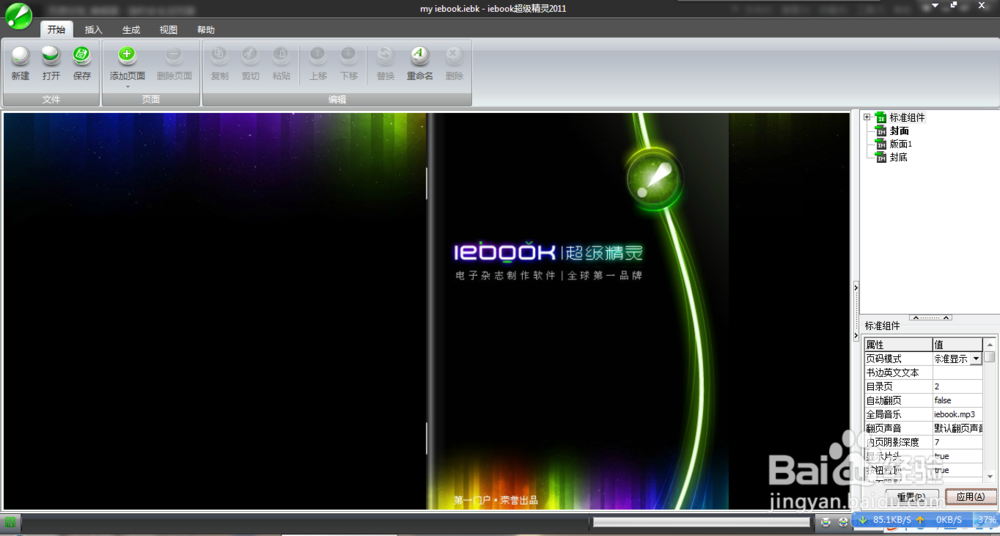The image size is (1000, 536).
Task: Click the 封面 page icon in tree
Action: click(x=881, y=131)
